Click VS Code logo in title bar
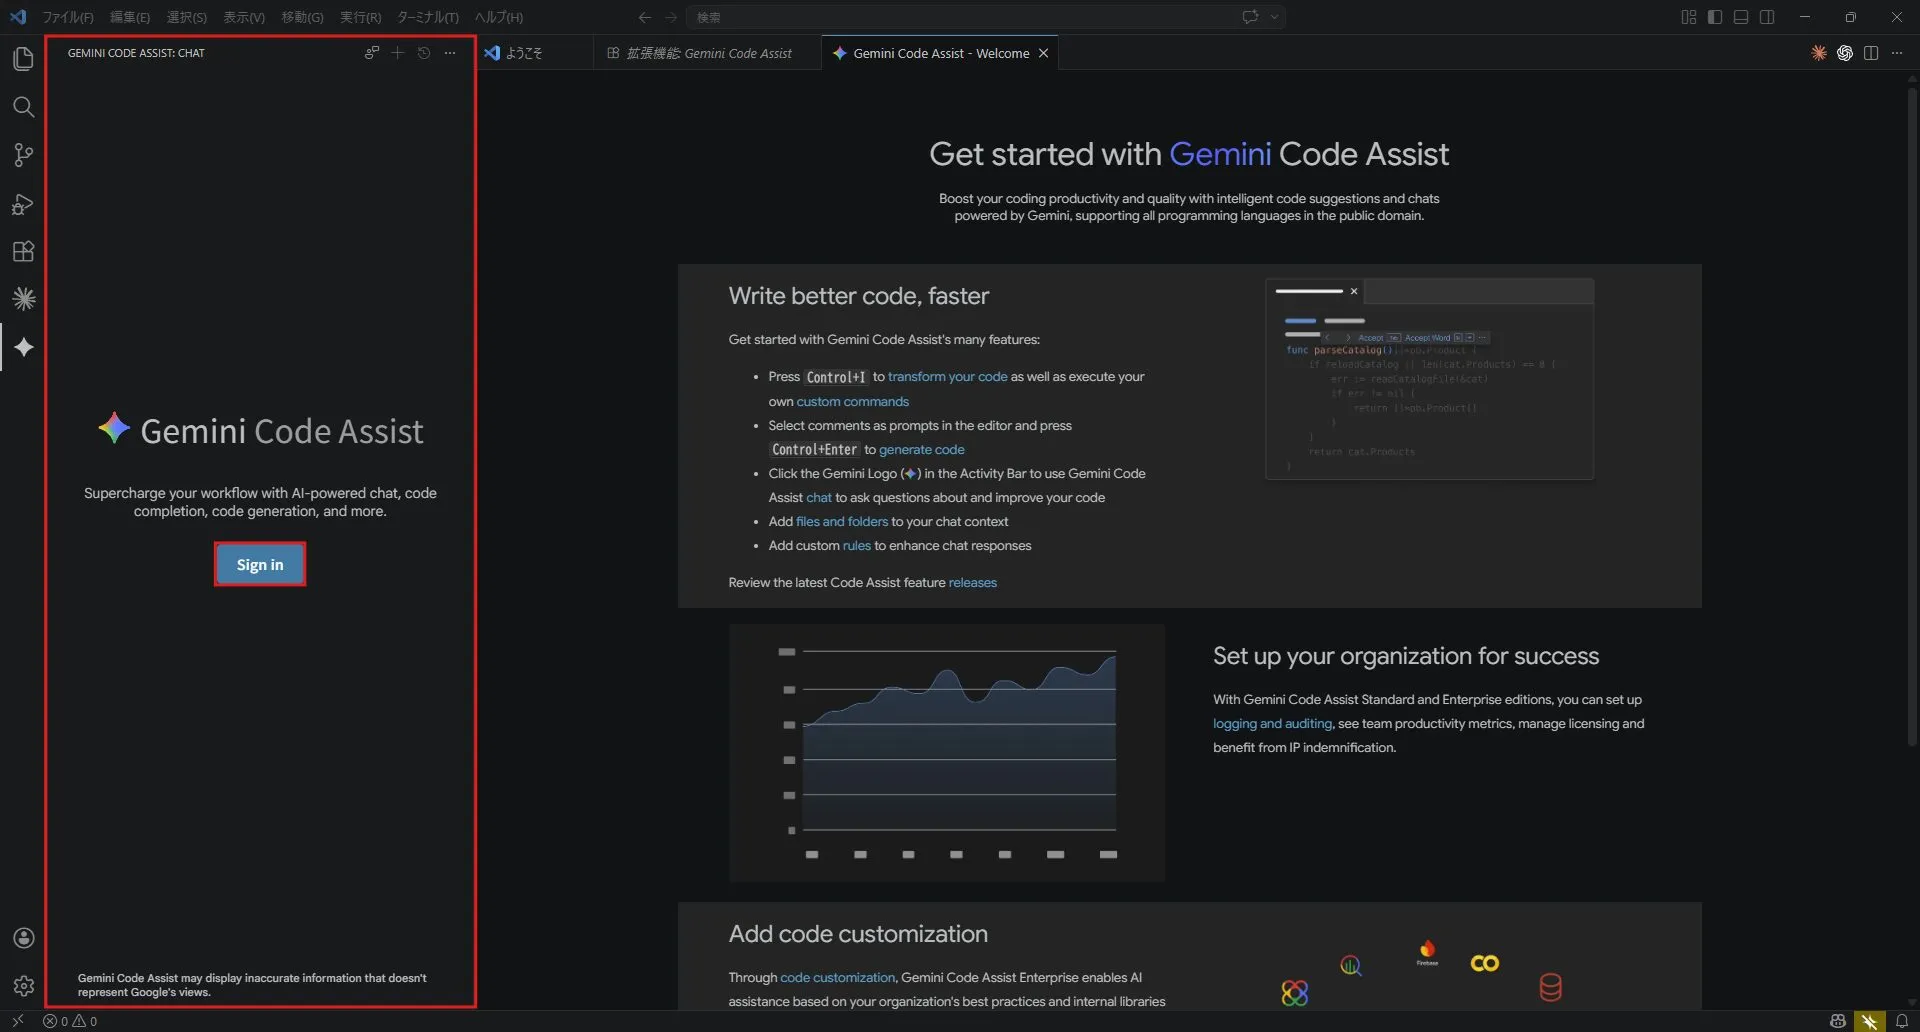1920x1032 pixels. [x=18, y=17]
